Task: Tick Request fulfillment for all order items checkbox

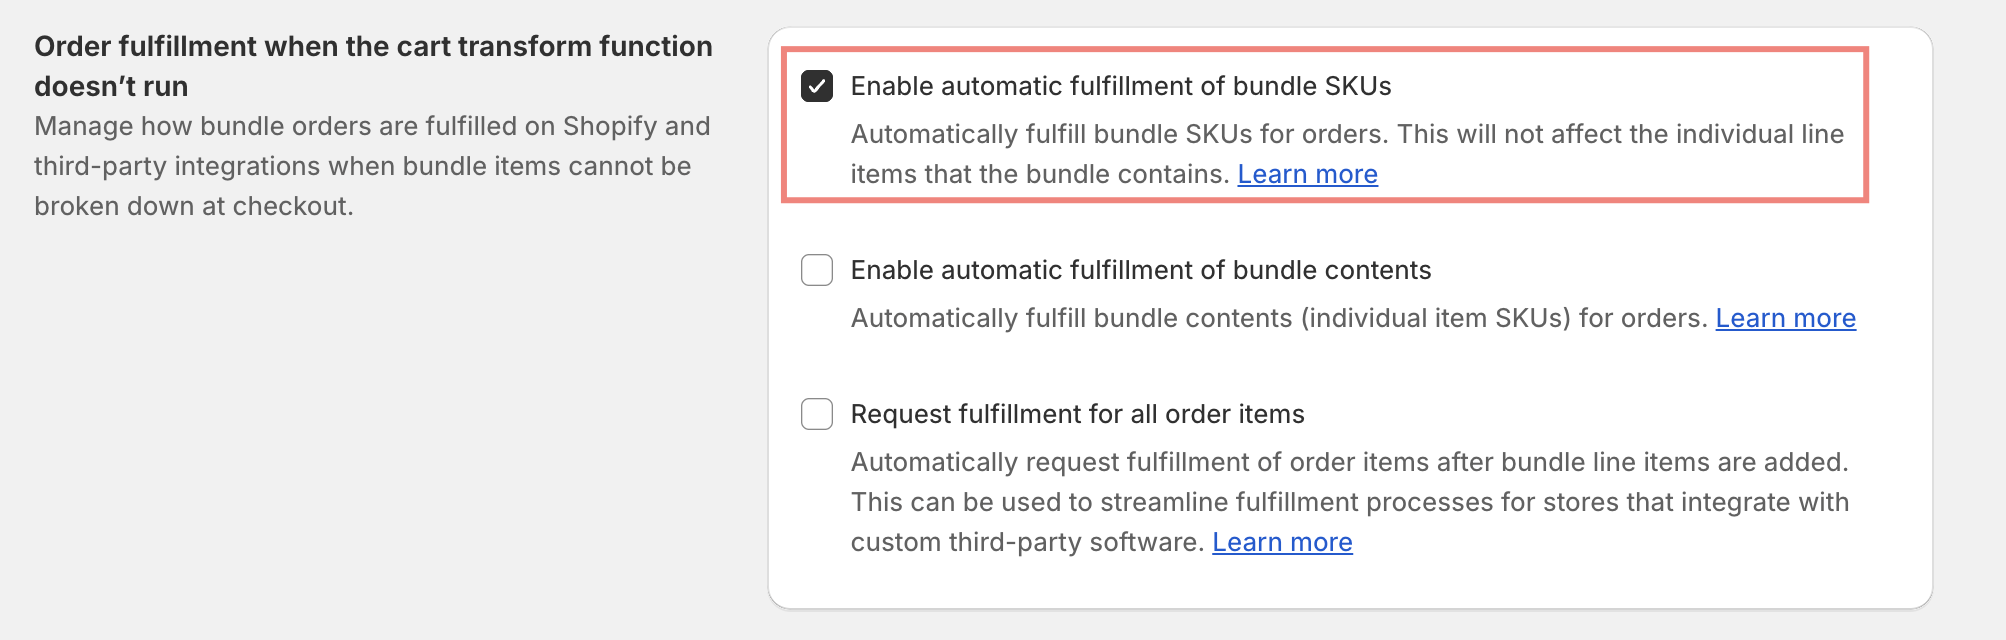Action: [x=817, y=414]
